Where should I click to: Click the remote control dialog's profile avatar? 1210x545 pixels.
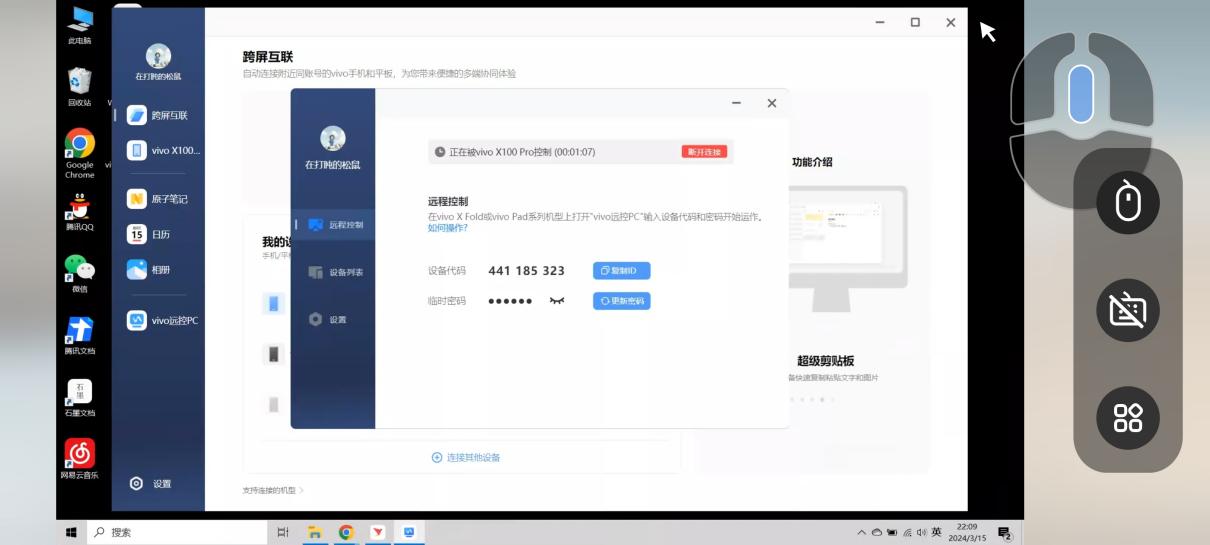point(332,139)
